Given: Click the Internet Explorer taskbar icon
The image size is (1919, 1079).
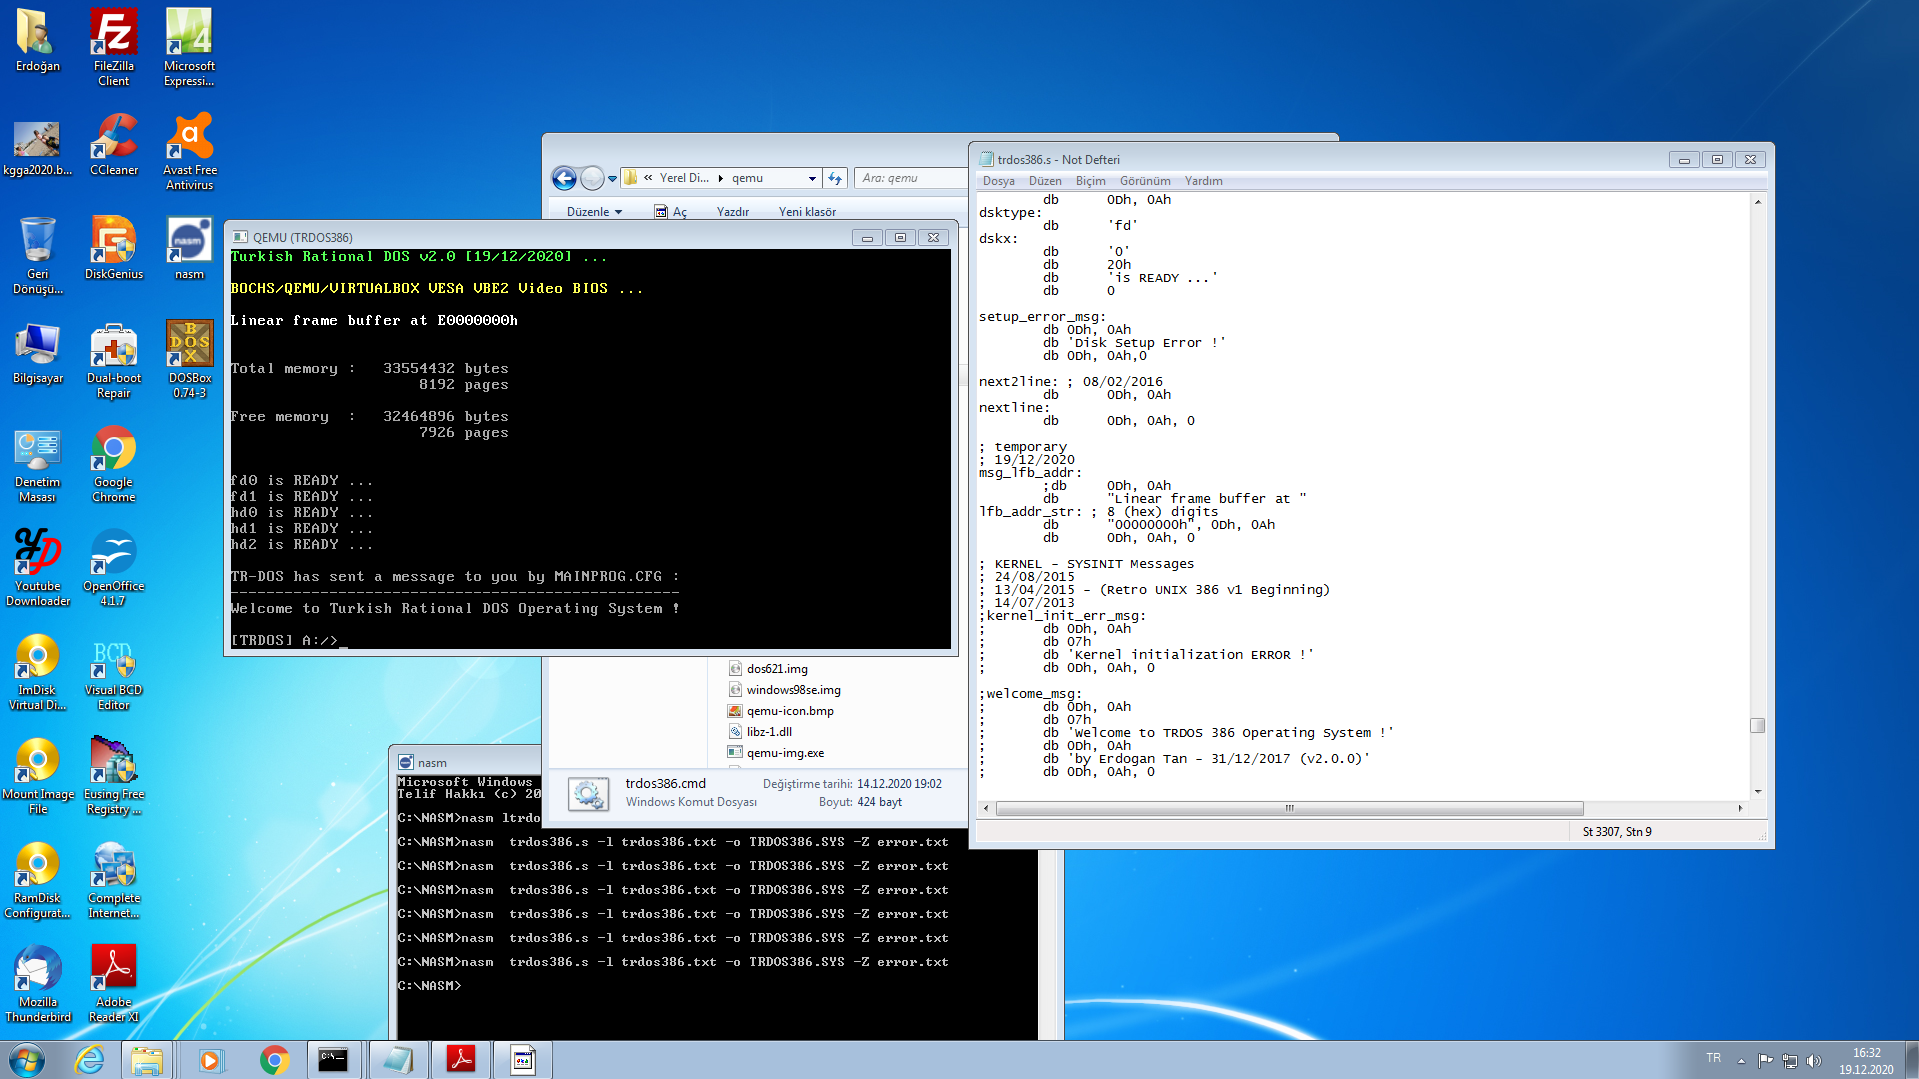Looking at the screenshot, I should tap(90, 1060).
